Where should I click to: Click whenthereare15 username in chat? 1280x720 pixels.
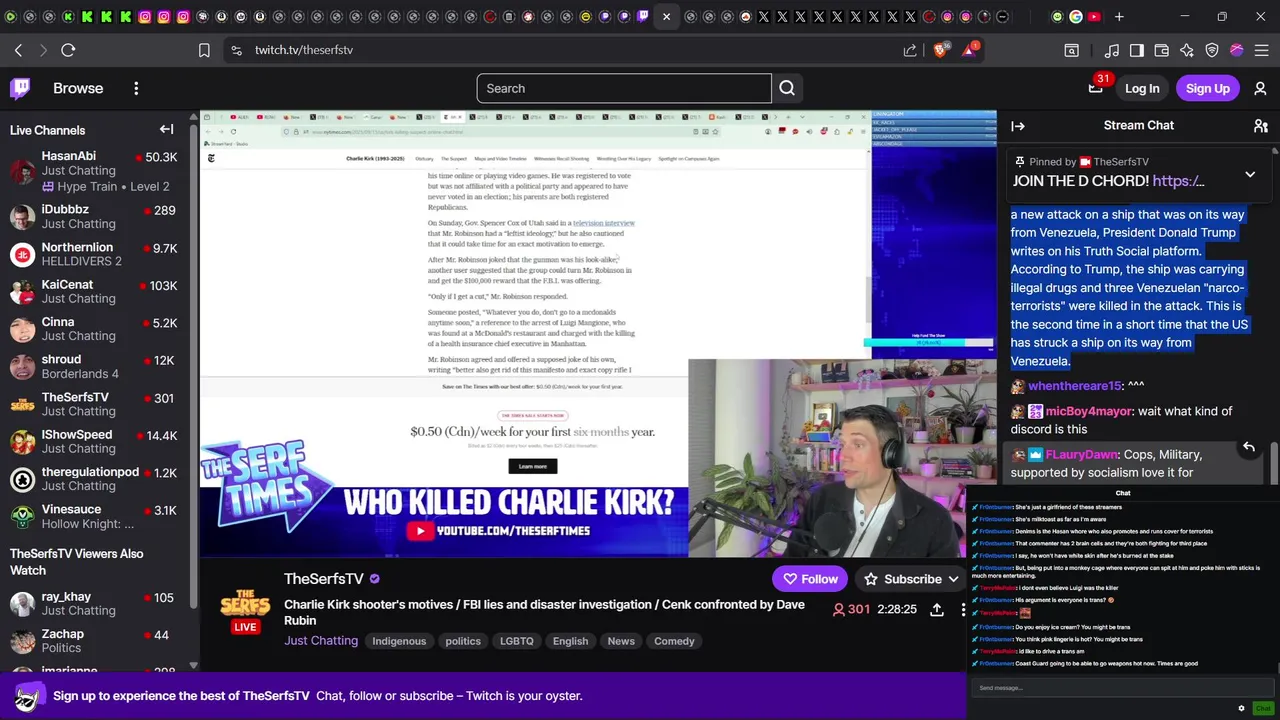pyautogui.click(x=1075, y=386)
